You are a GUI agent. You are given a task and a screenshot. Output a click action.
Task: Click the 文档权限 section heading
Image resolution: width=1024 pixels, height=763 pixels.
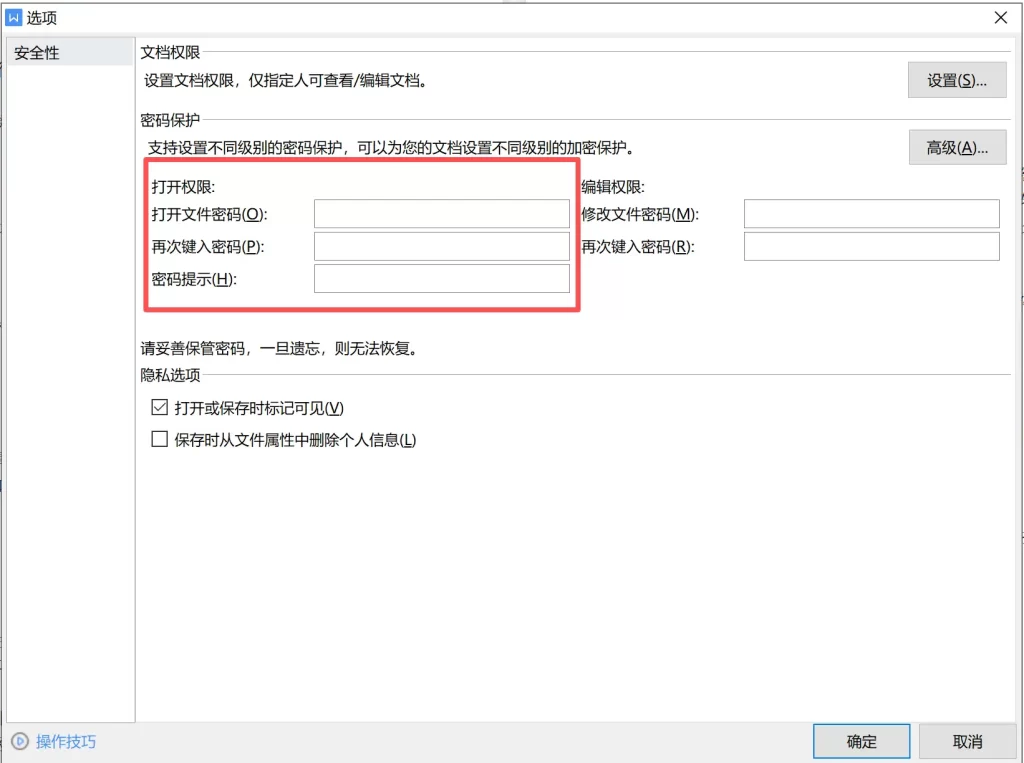(x=169, y=51)
